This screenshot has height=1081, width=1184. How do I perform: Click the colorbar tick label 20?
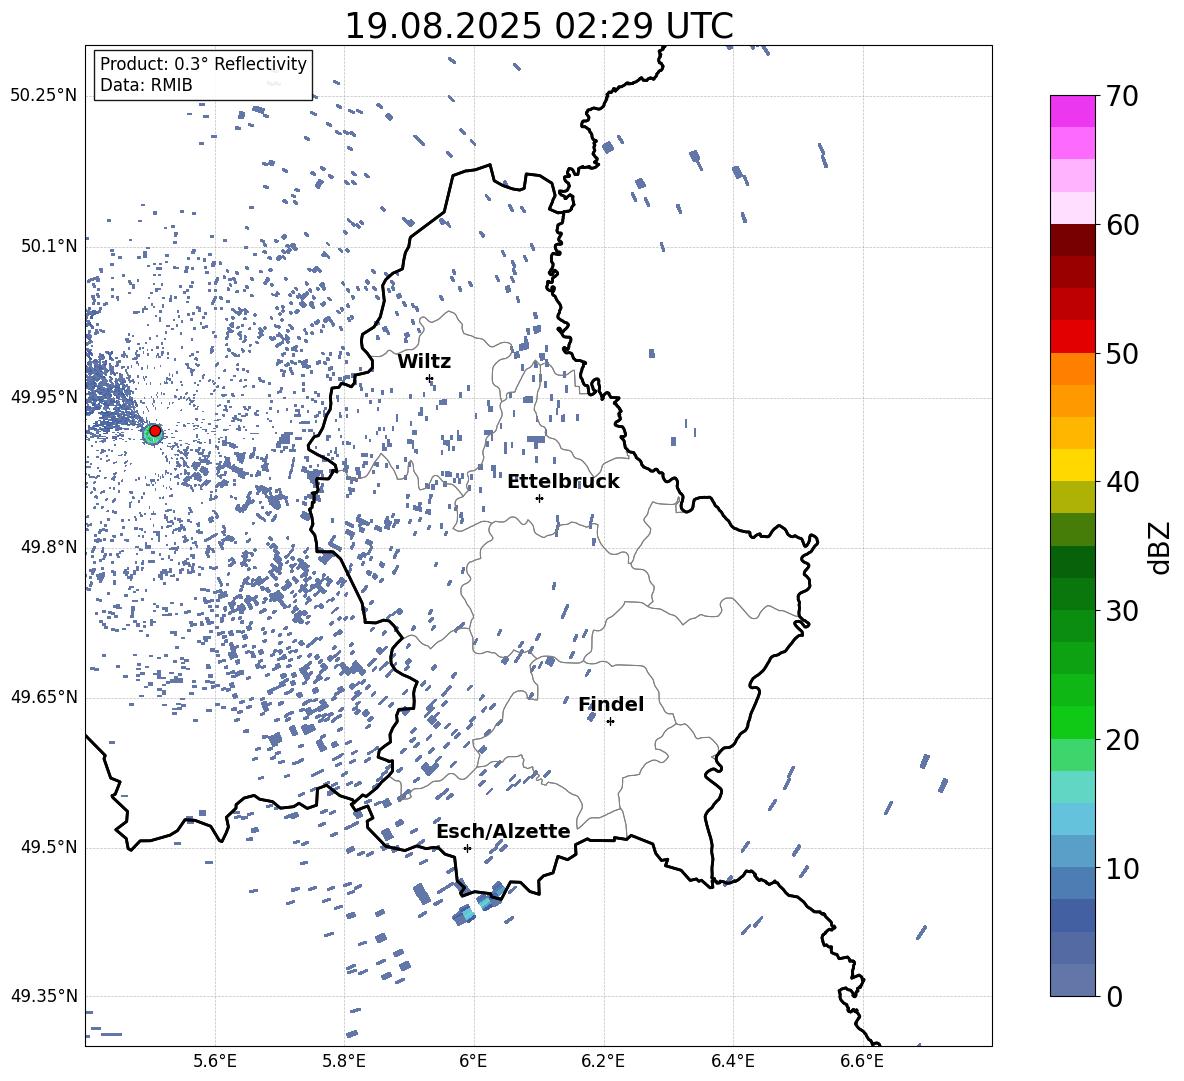(1122, 739)
